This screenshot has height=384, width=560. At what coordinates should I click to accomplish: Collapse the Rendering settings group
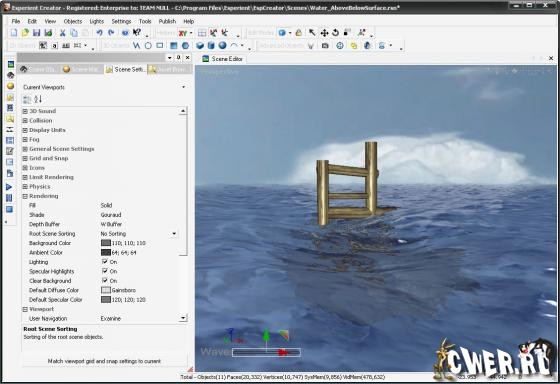click(x=25, y=196)
